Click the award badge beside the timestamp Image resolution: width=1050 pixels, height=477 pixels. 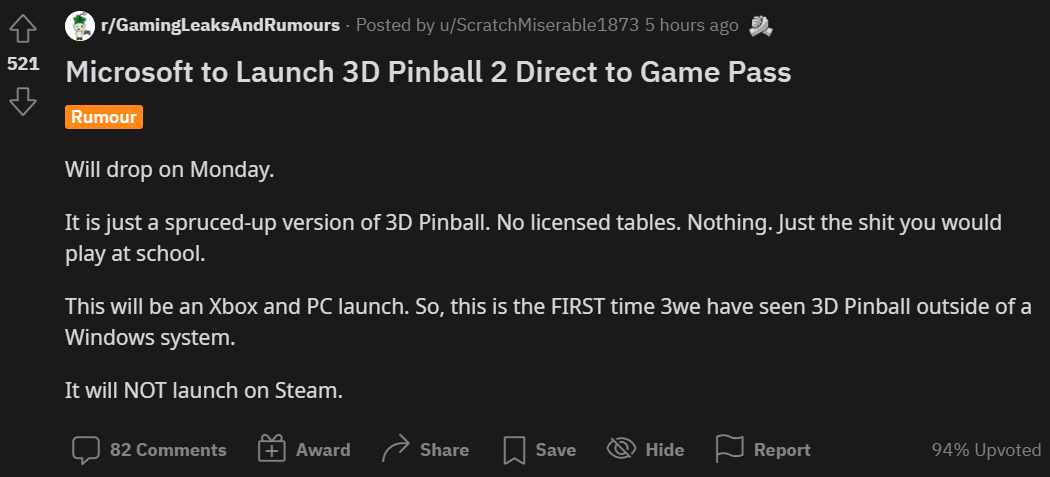[x=760, y=26]
